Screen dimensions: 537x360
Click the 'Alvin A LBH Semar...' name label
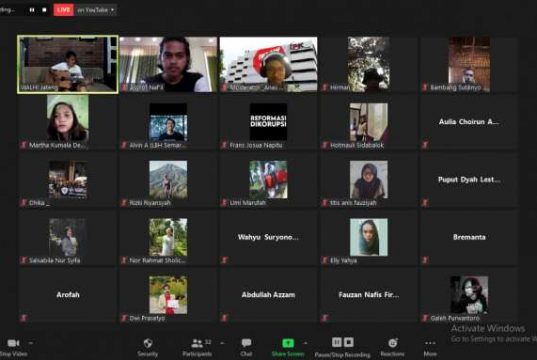point(158,145)
